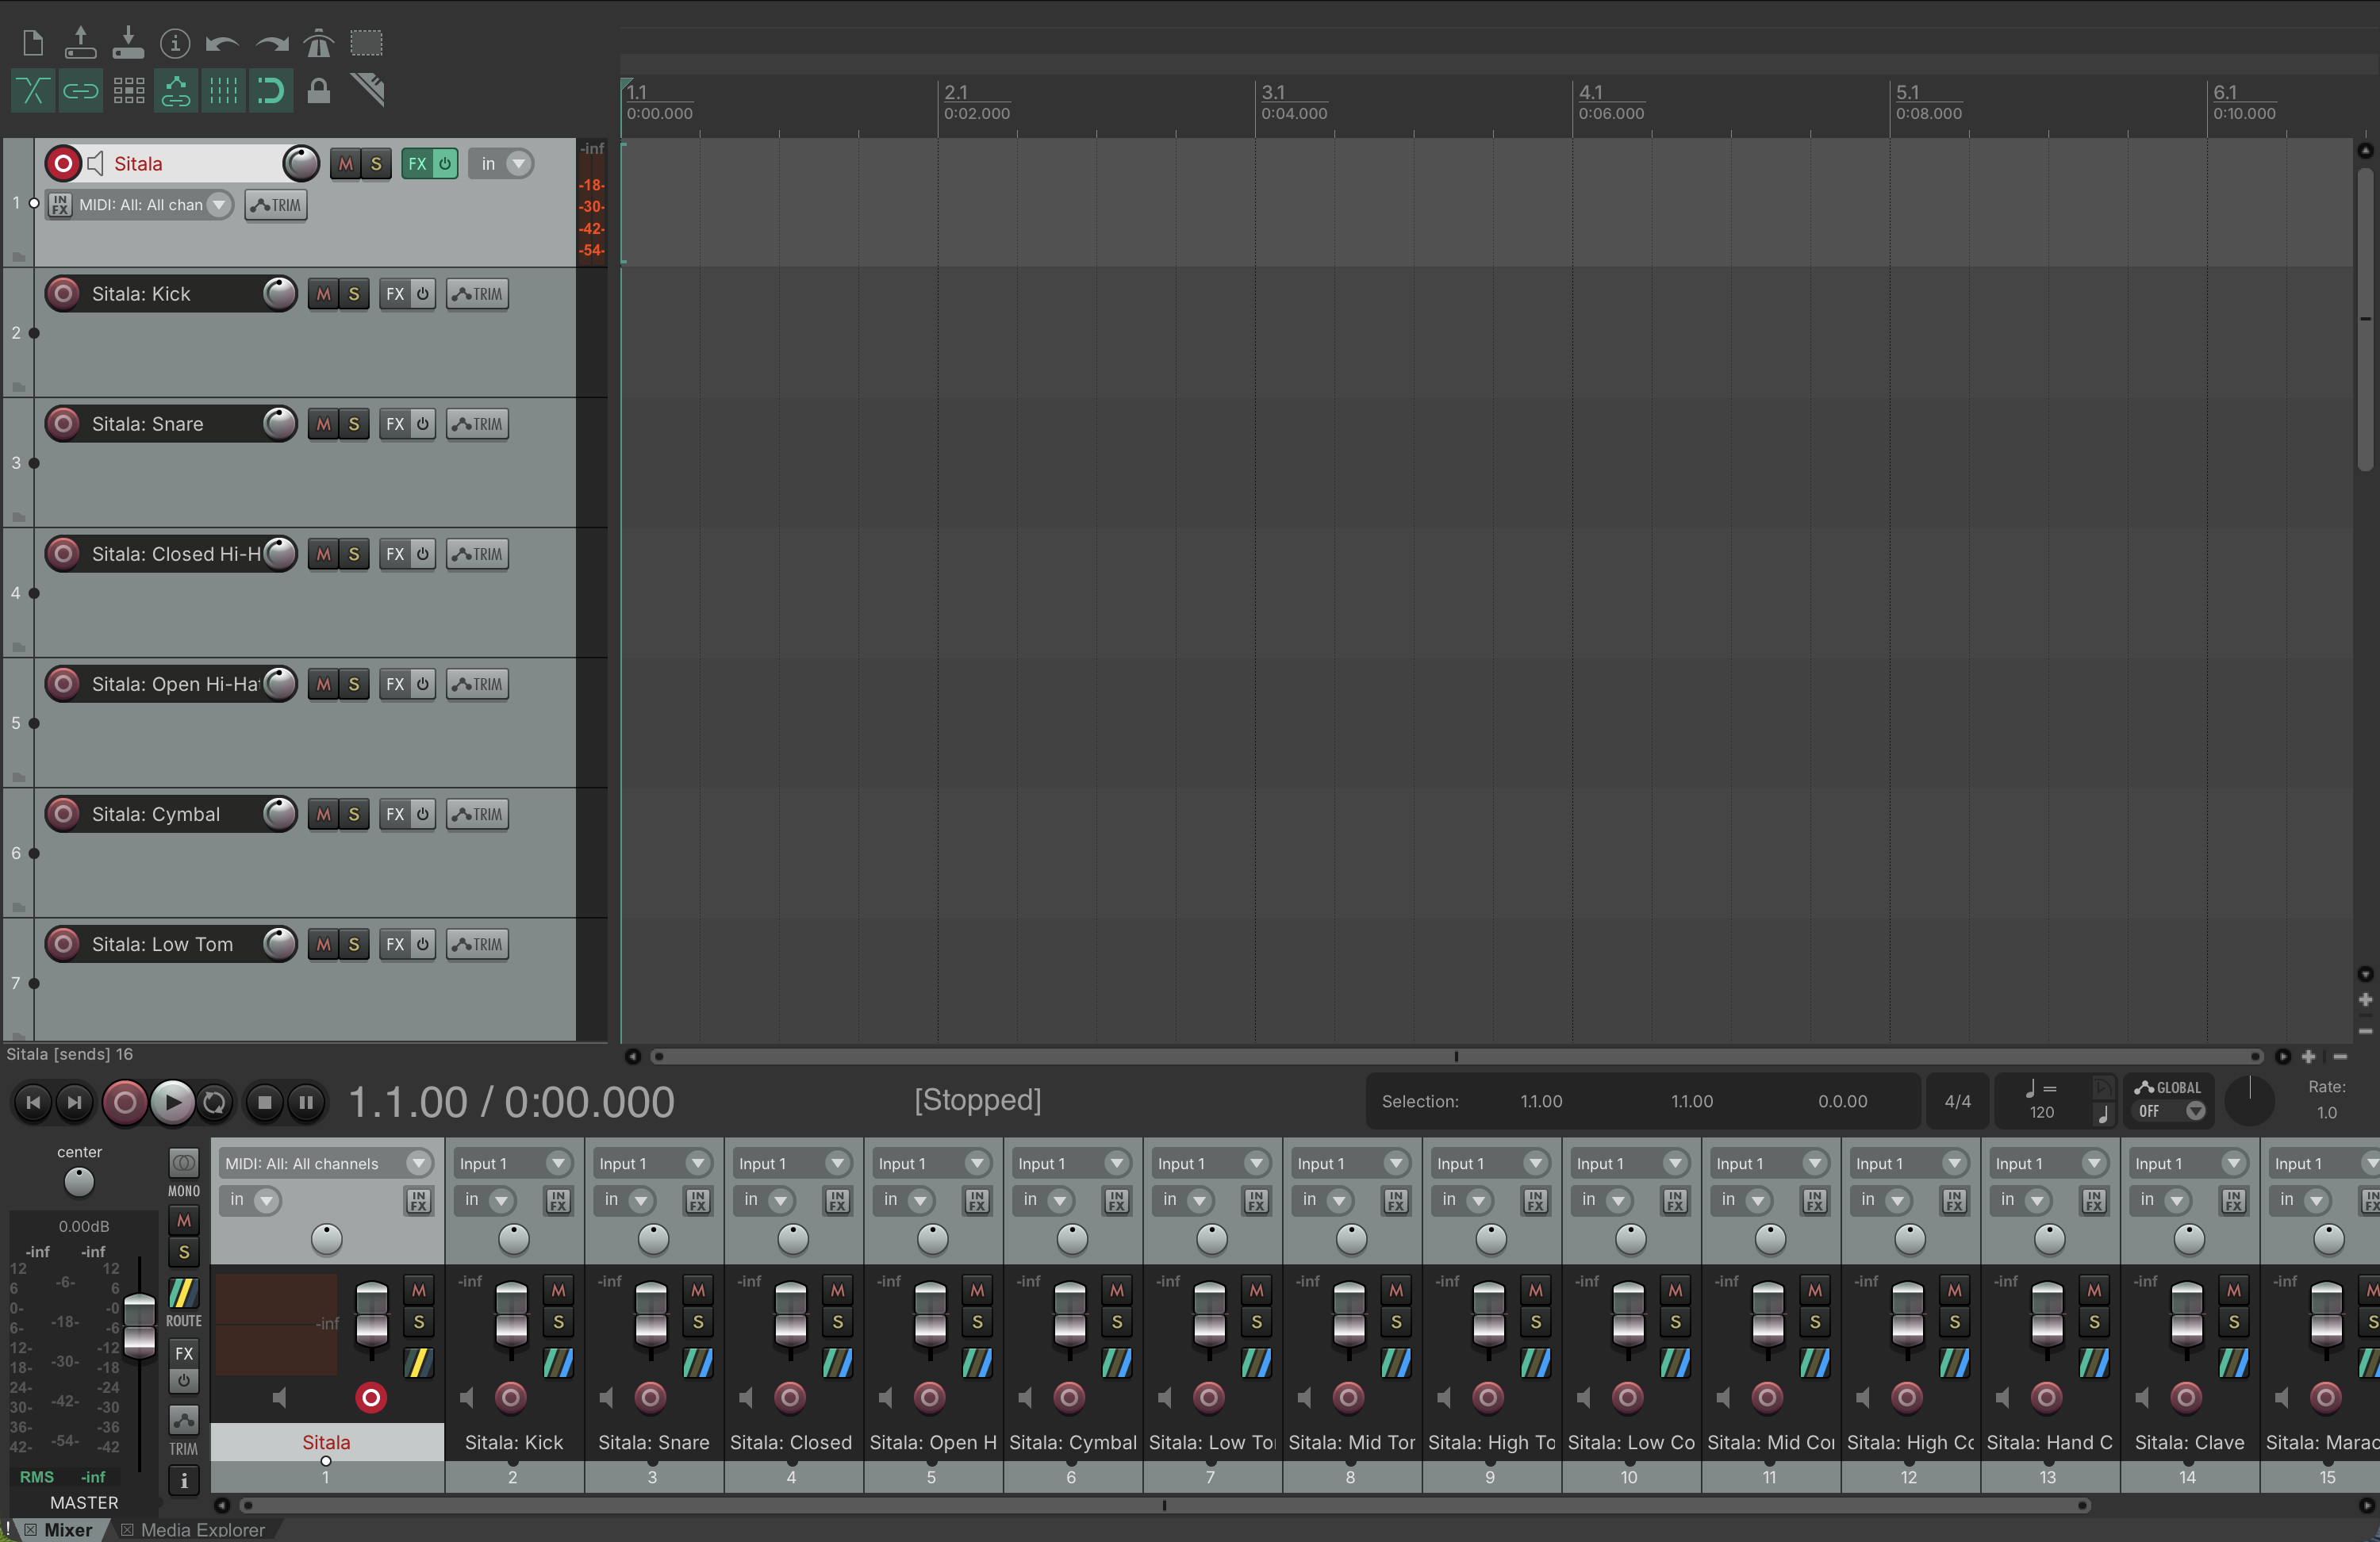Image resolution: width=2380 pixels, height=1542 pixels.
Task: Click the Redo arrow icon
Action: pyautogui.click(x=271, y=44)
